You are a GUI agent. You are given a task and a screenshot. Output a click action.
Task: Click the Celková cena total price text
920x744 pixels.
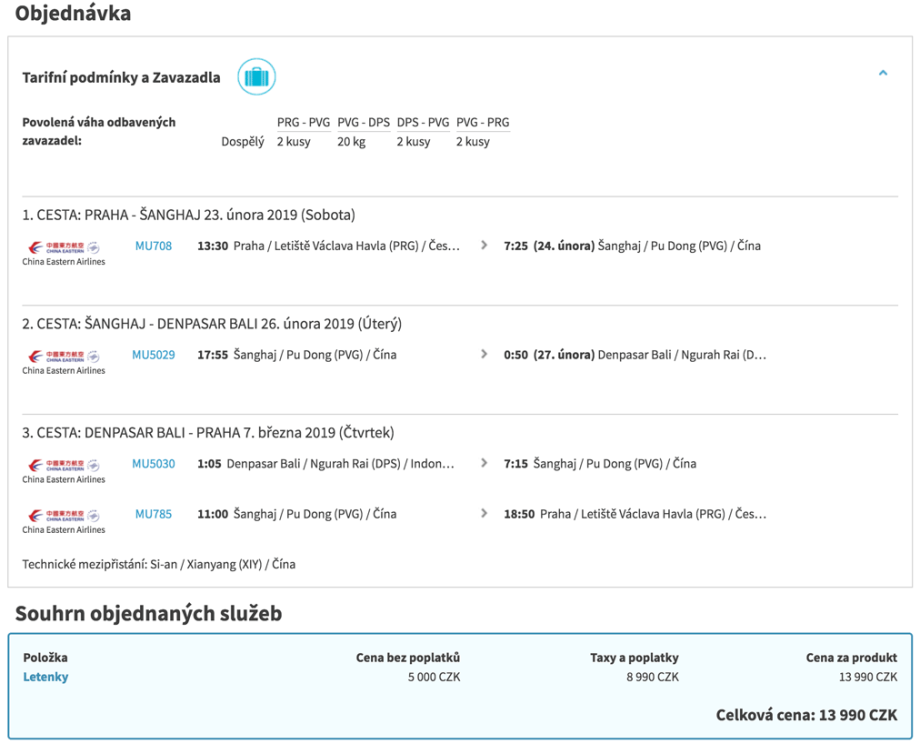pyautogui.click(x=806, y=715)
